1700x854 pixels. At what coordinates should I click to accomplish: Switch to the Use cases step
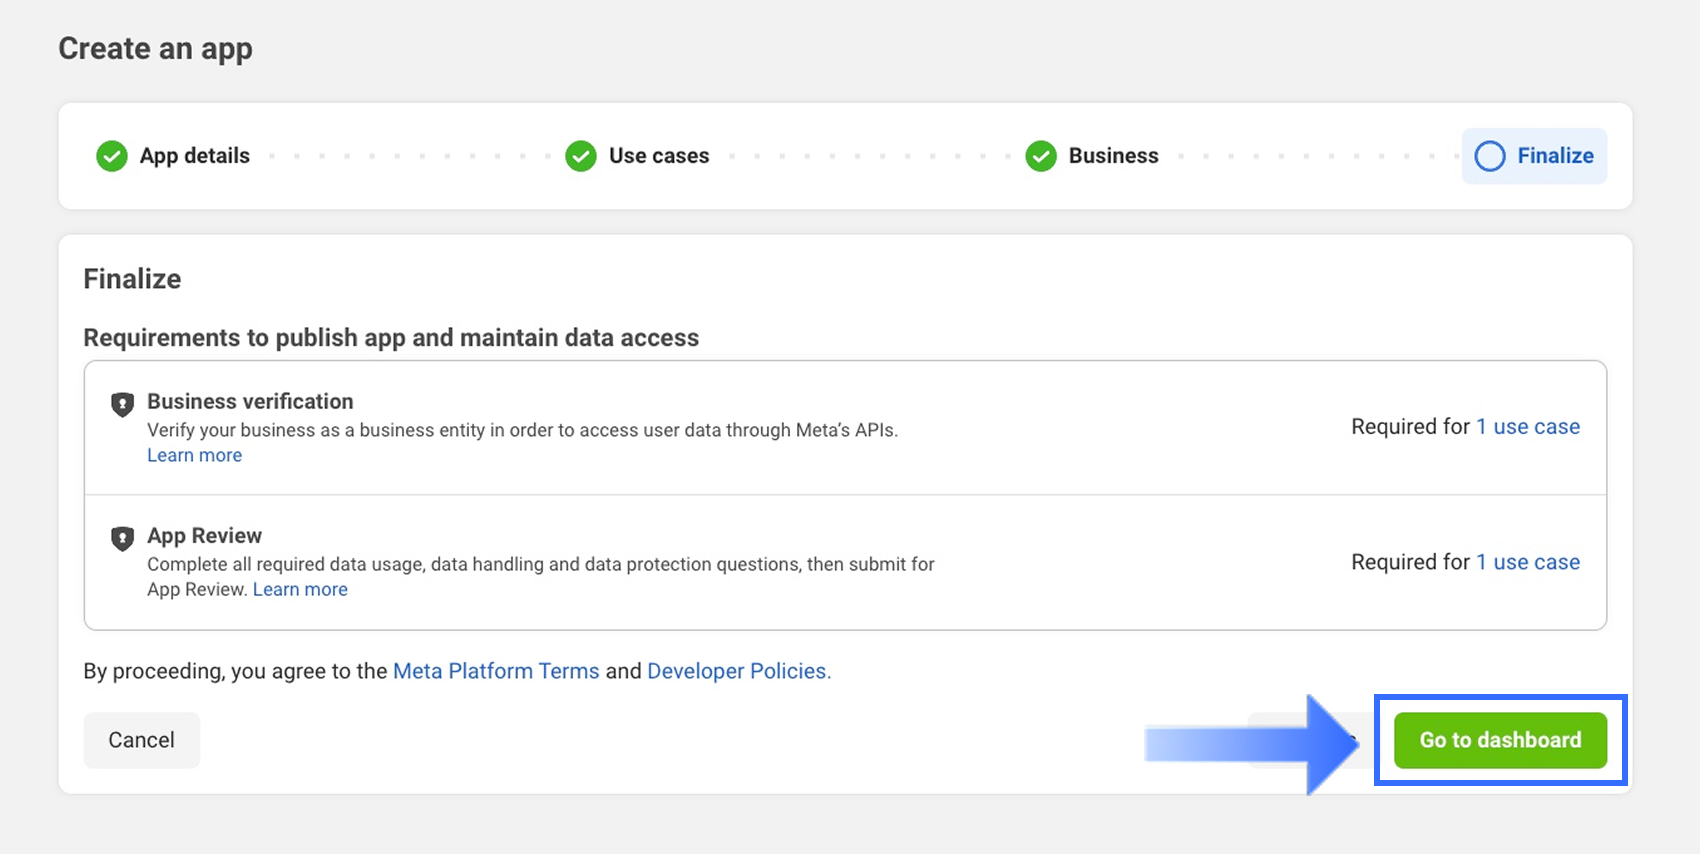coord(659,156)
